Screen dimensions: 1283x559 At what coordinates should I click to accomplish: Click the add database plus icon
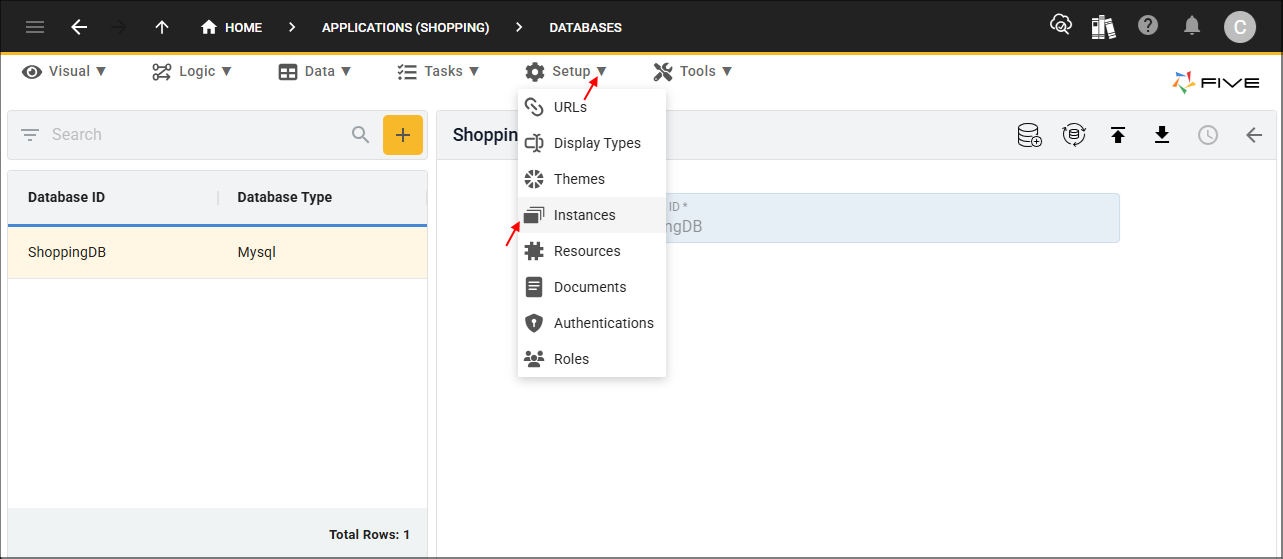pyautogui.click(x=403, y=135)
